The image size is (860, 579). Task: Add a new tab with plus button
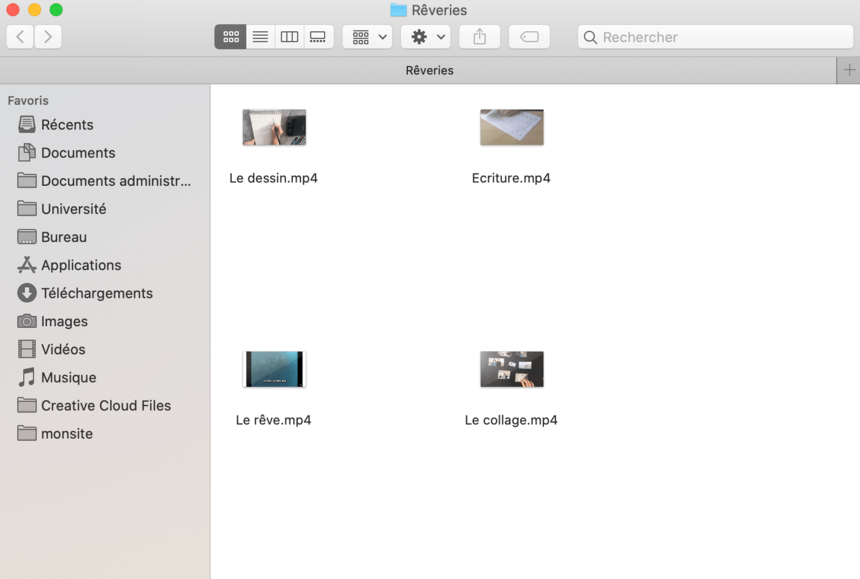coord(849,70)
